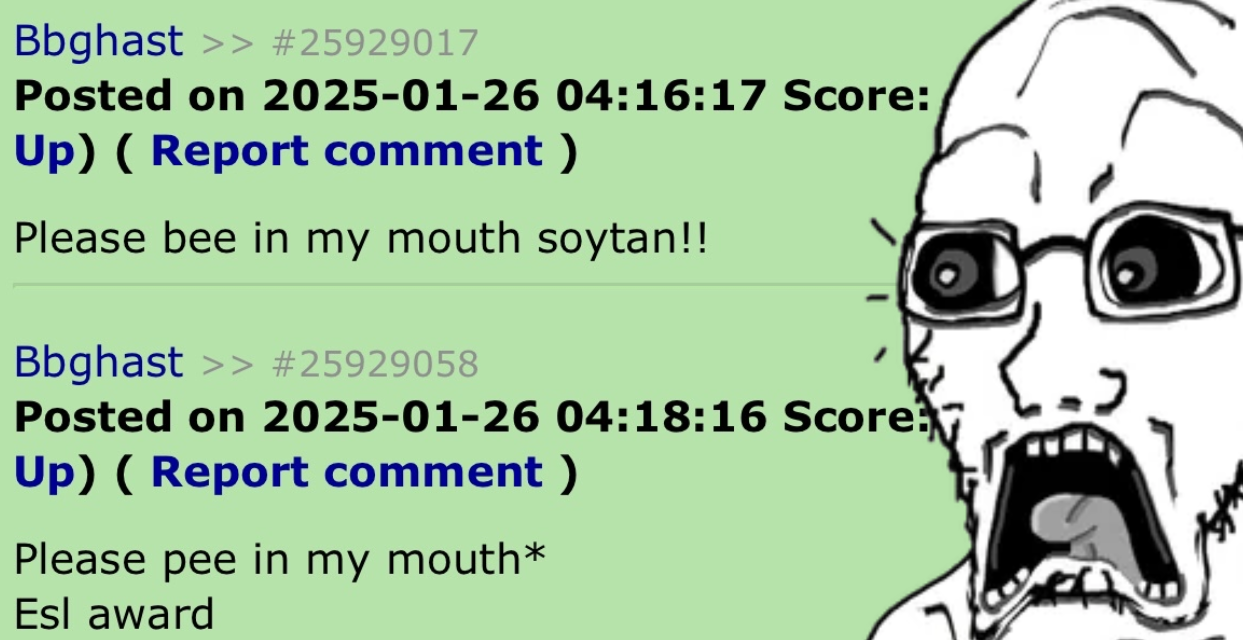The image size is (1243, 640).
Task: Open Bbghast's profile from the first comment
Action: 99,43
